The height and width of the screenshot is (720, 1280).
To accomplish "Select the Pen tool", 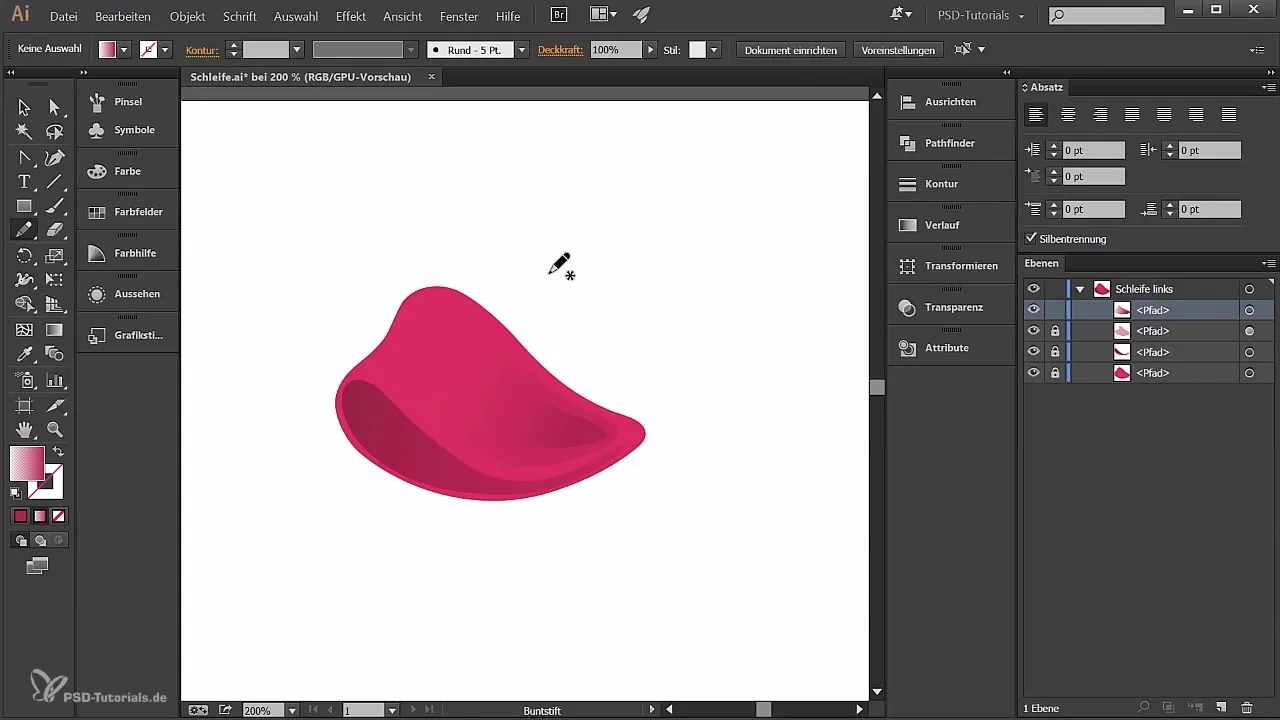I will (55, 157).
